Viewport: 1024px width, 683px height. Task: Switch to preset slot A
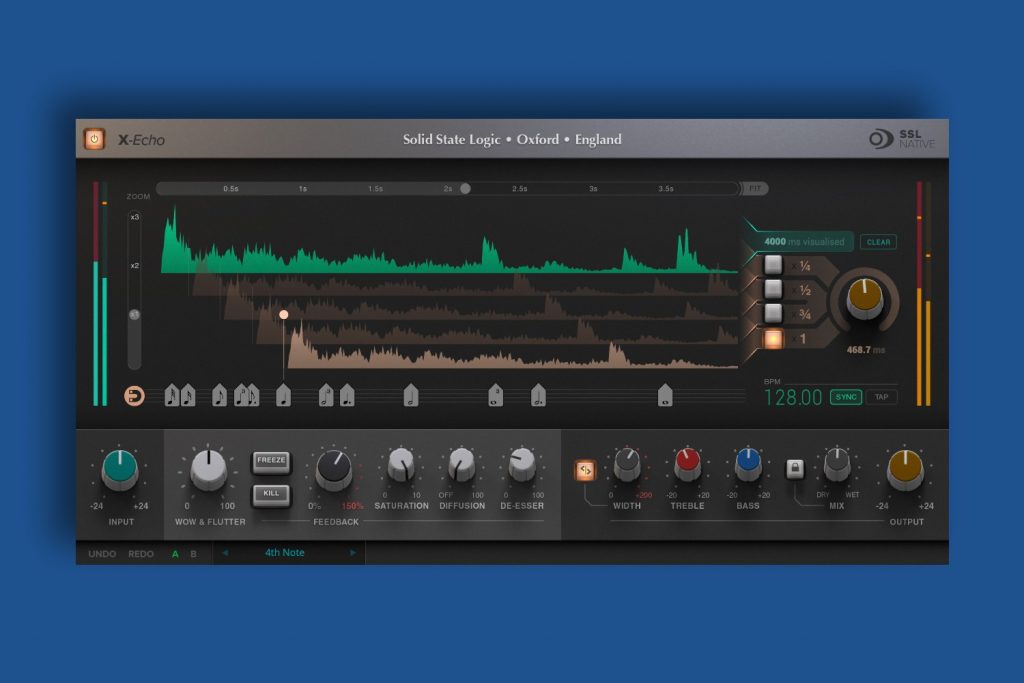[175, 554]
